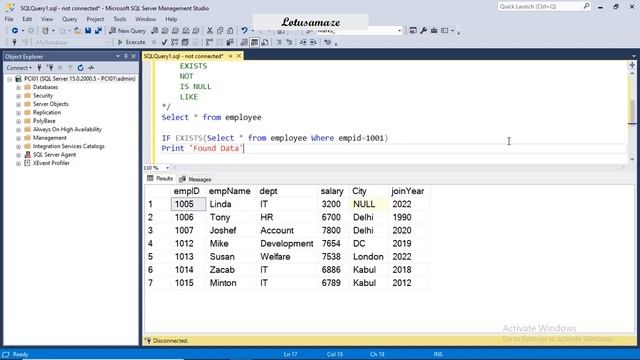Expand the Databases node
Screen dimensions: 640x360
pyautogui.click(x=18, y=87)
